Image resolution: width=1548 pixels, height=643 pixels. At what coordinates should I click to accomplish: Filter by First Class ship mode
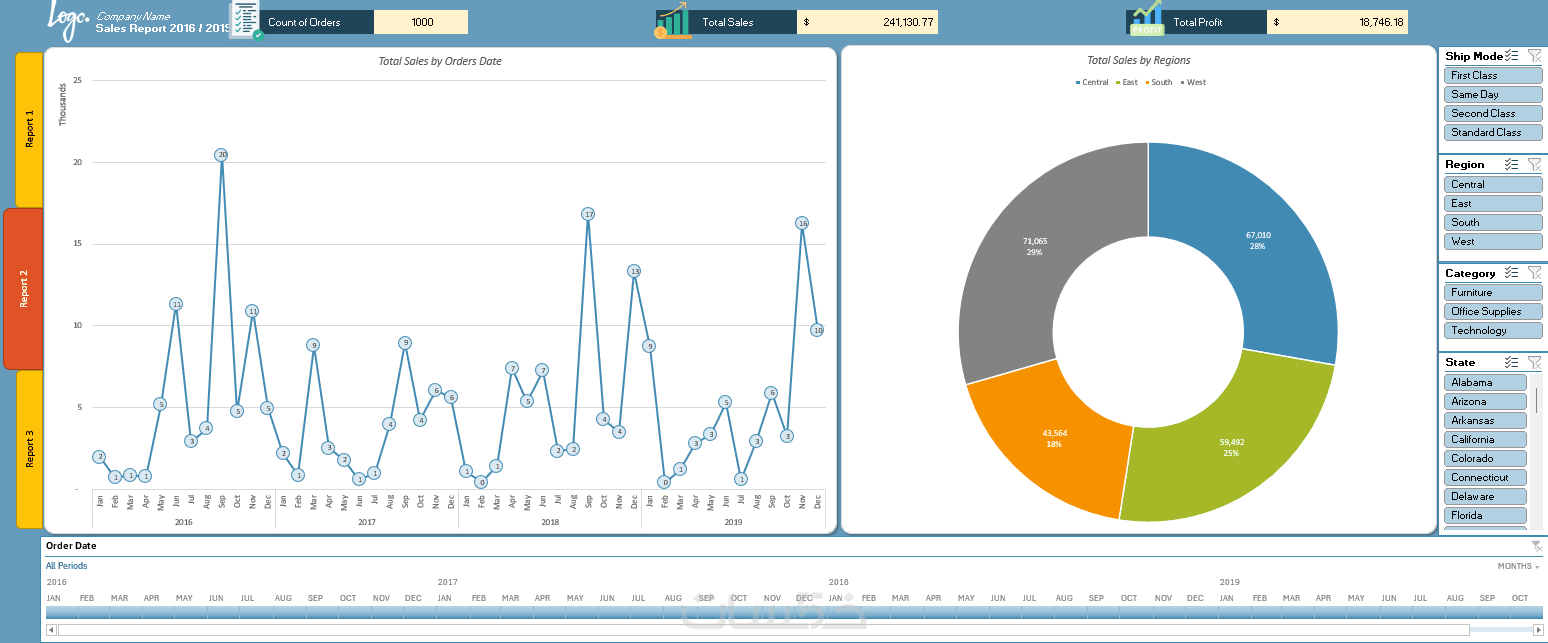tap(1493, 75)
